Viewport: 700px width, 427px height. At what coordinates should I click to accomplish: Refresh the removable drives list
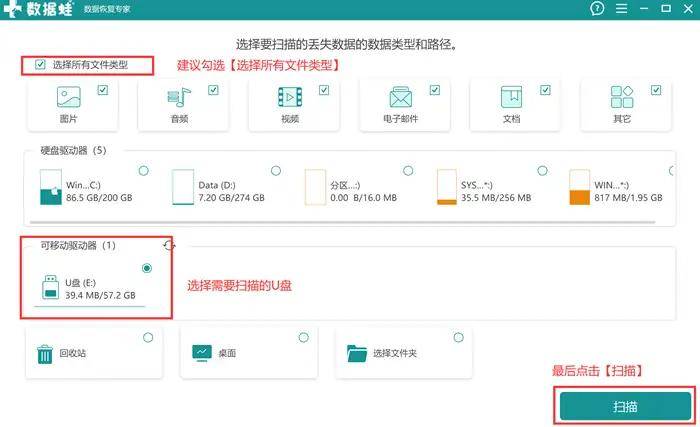pyautogui.click(x=169, y=245)
